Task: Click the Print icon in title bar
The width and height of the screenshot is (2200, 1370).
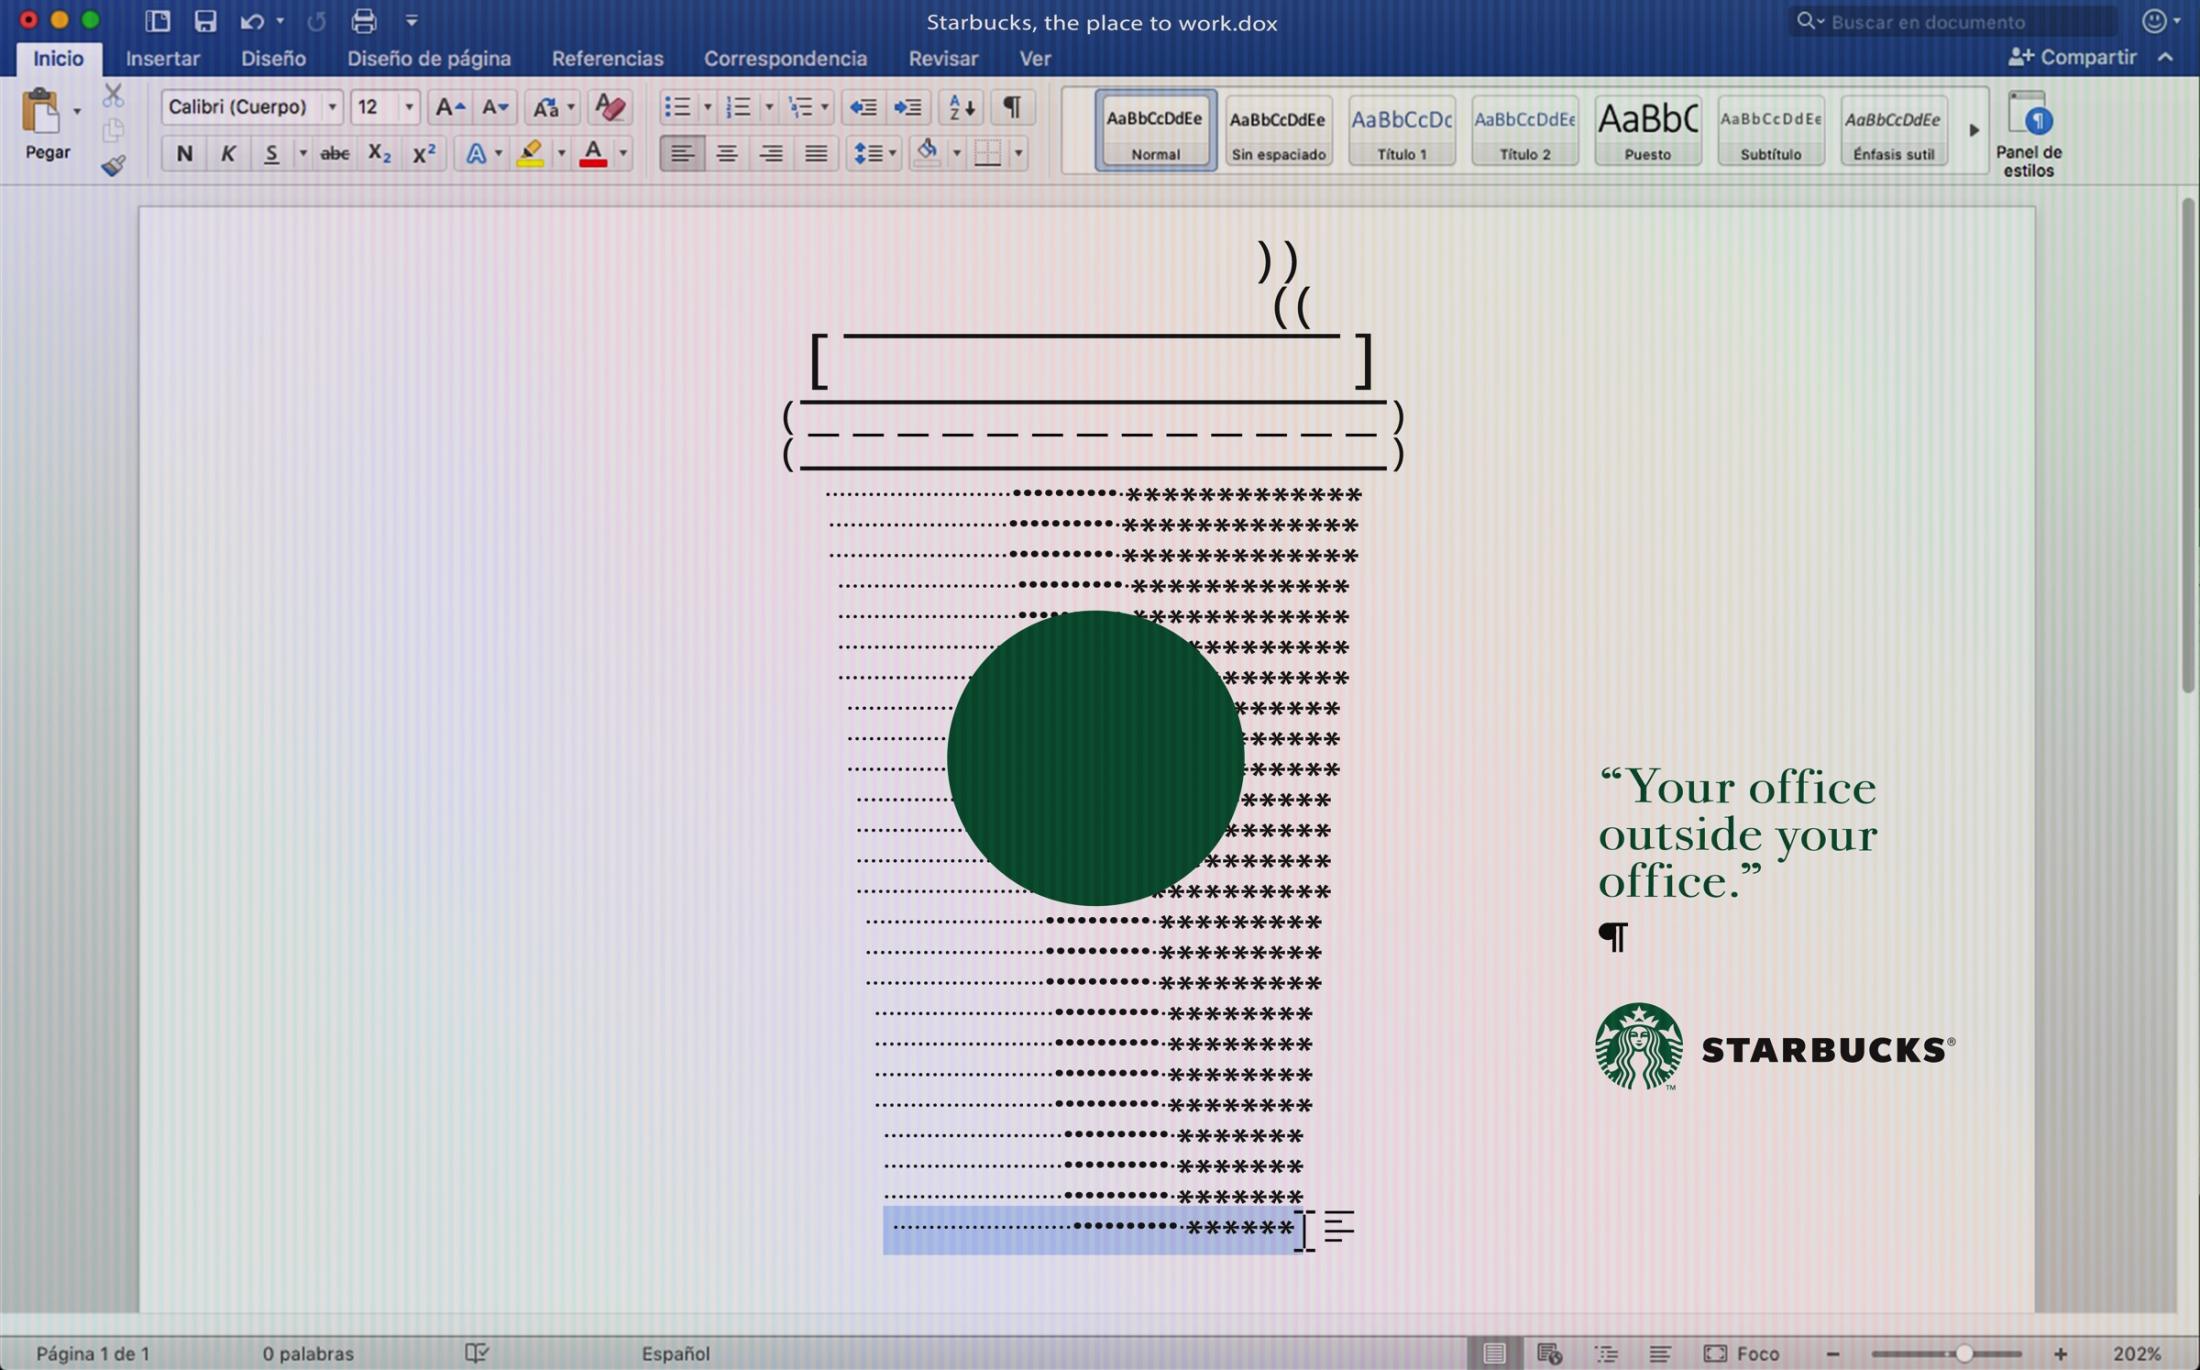Action: (x=363, y=21)
